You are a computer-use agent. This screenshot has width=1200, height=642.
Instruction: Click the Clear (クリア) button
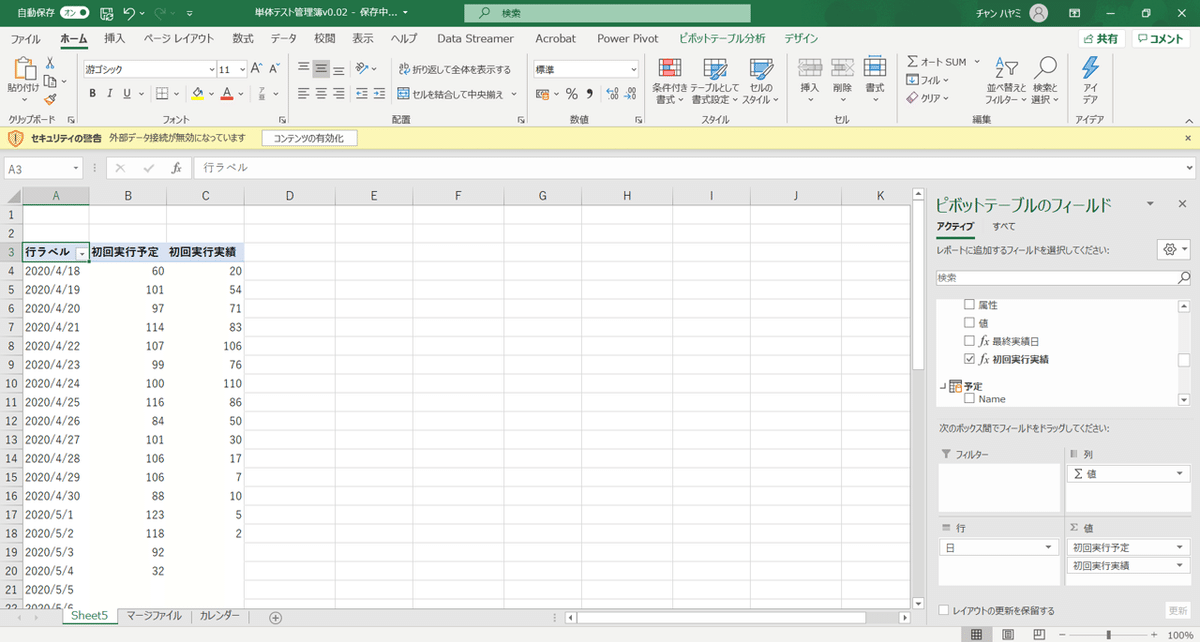coord(927,98)
